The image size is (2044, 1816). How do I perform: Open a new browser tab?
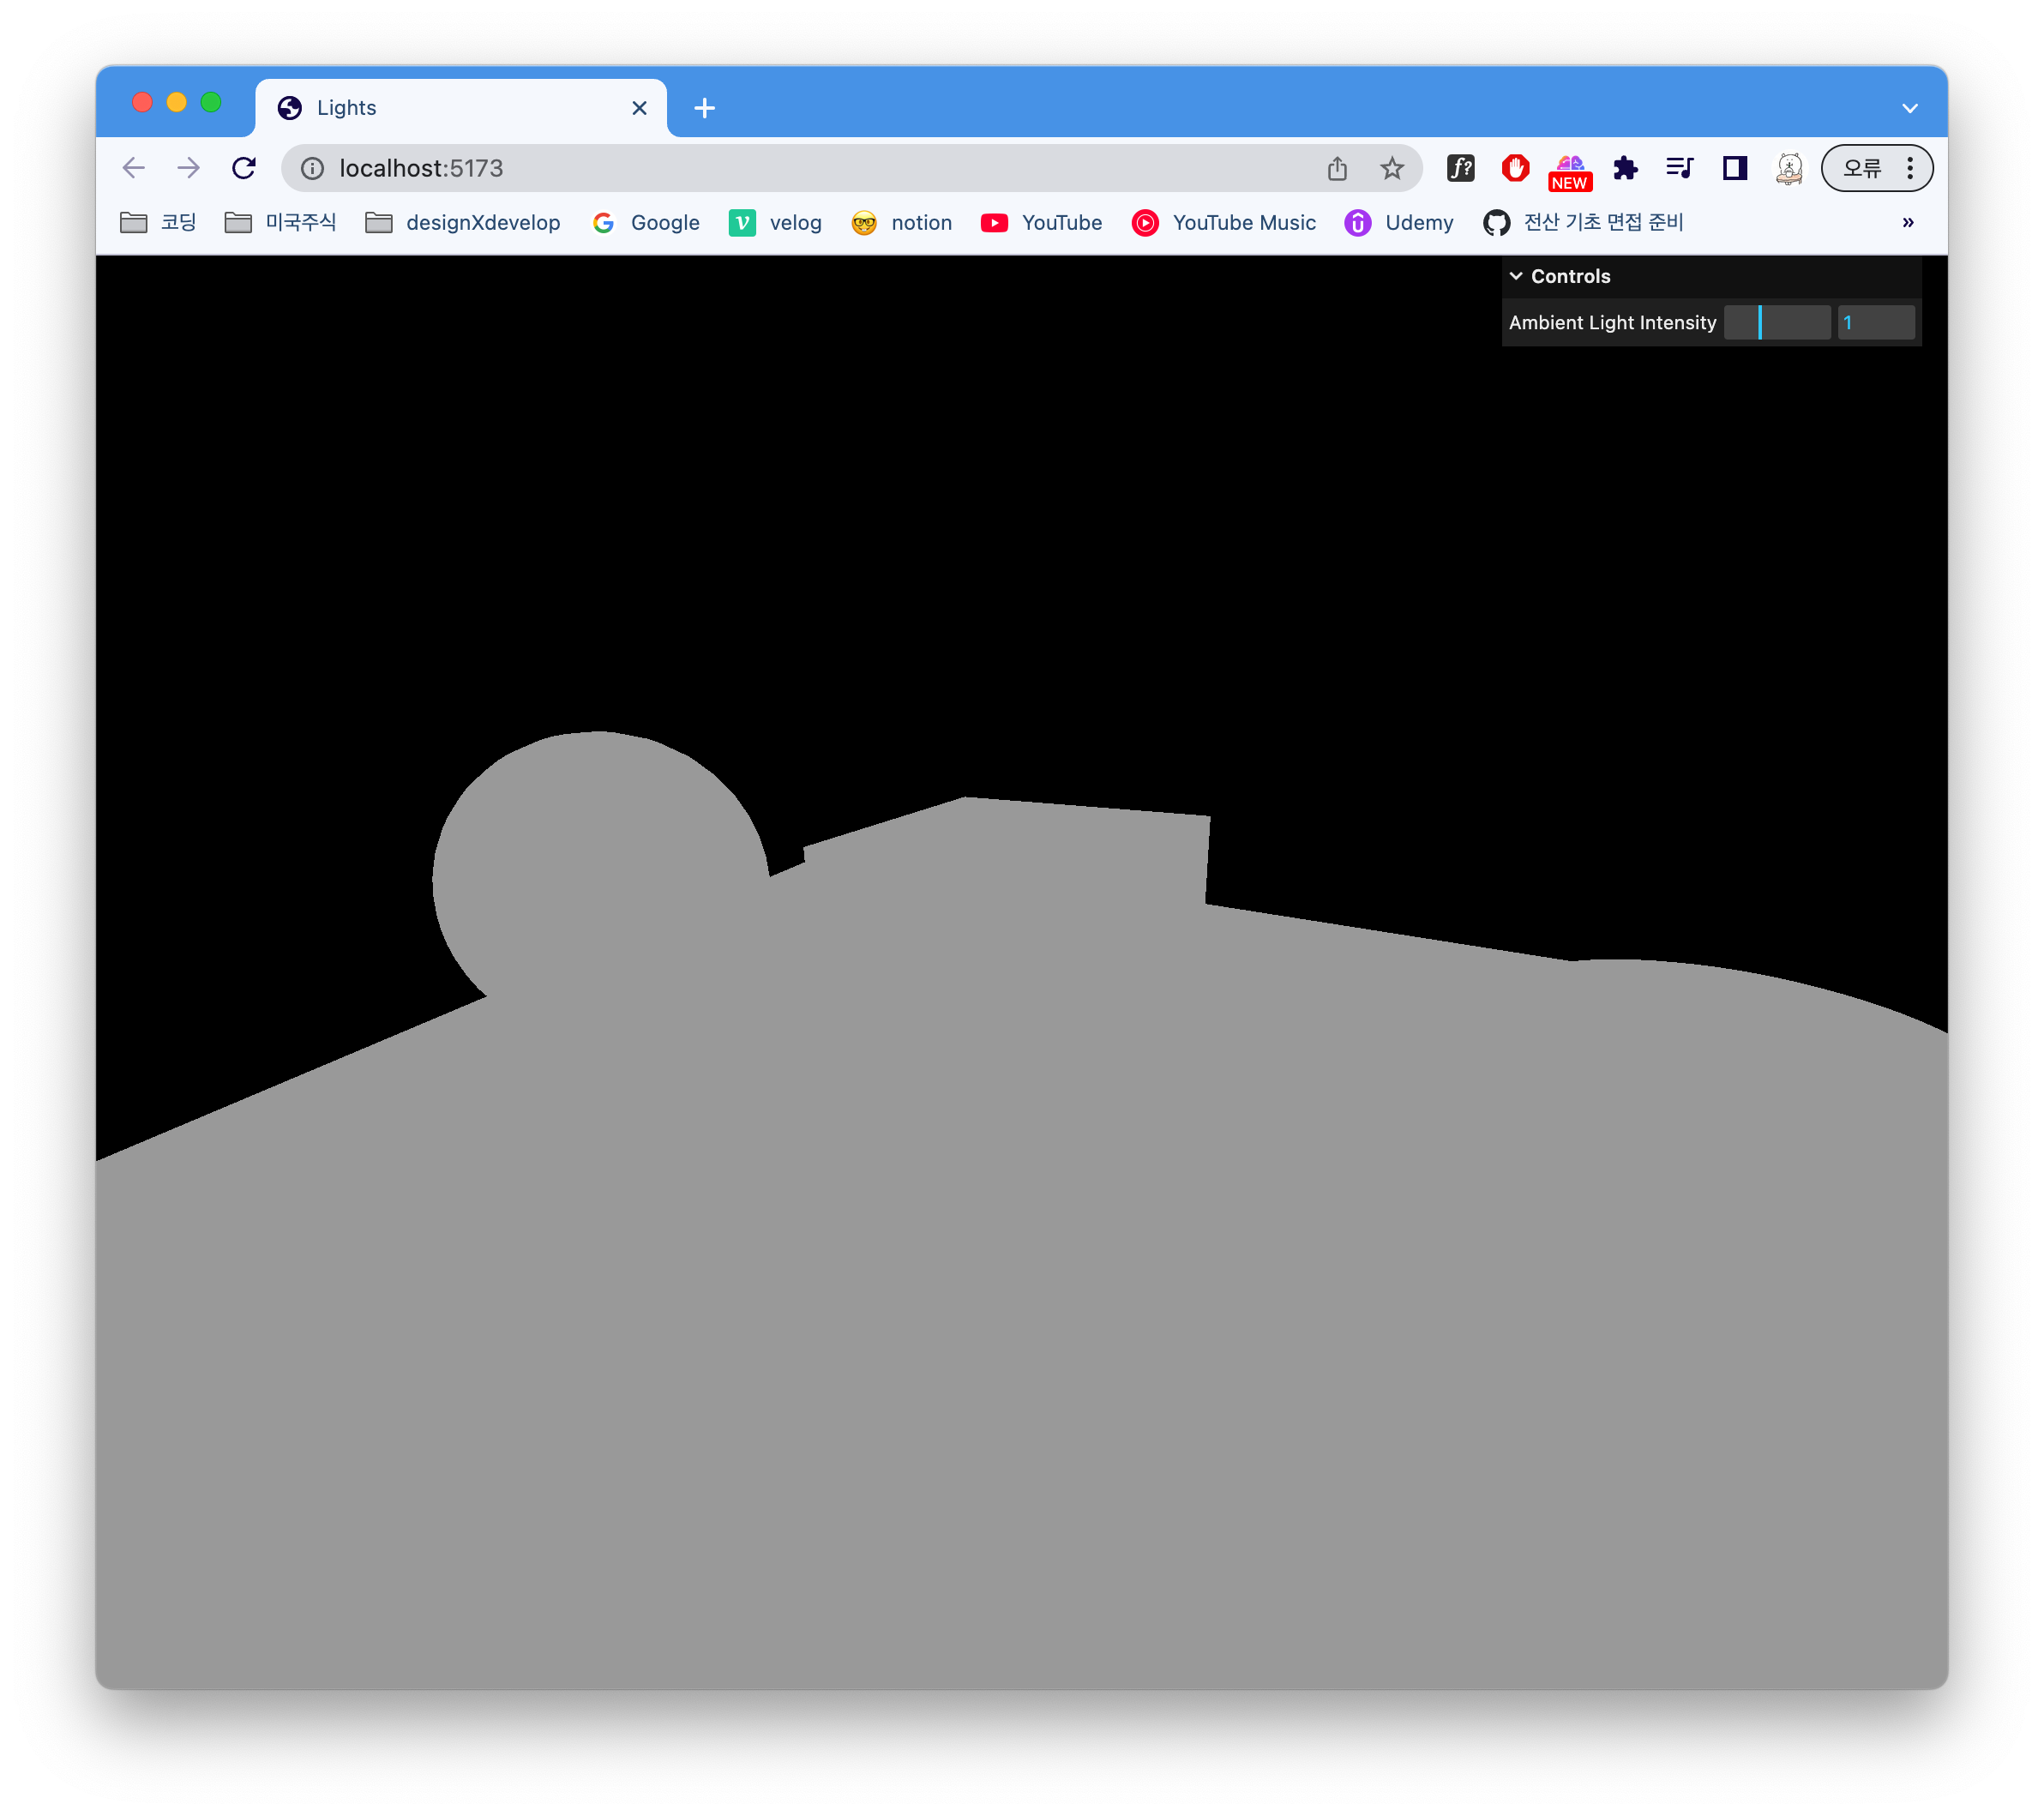coord(704,108)
